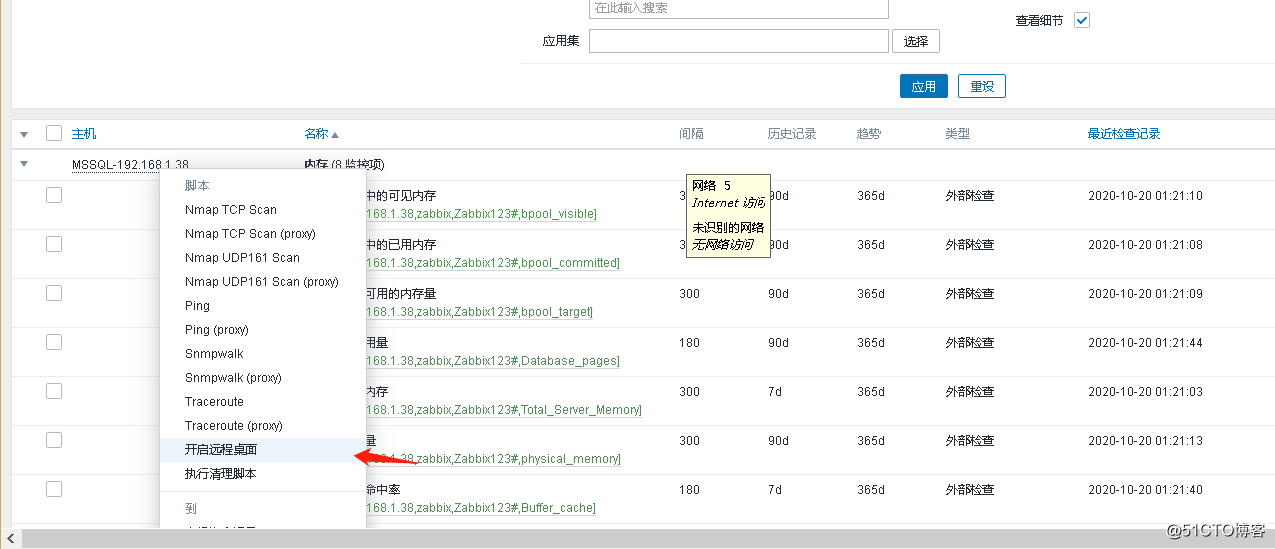Focus the 应用集 input field

[x=739, y=41]
